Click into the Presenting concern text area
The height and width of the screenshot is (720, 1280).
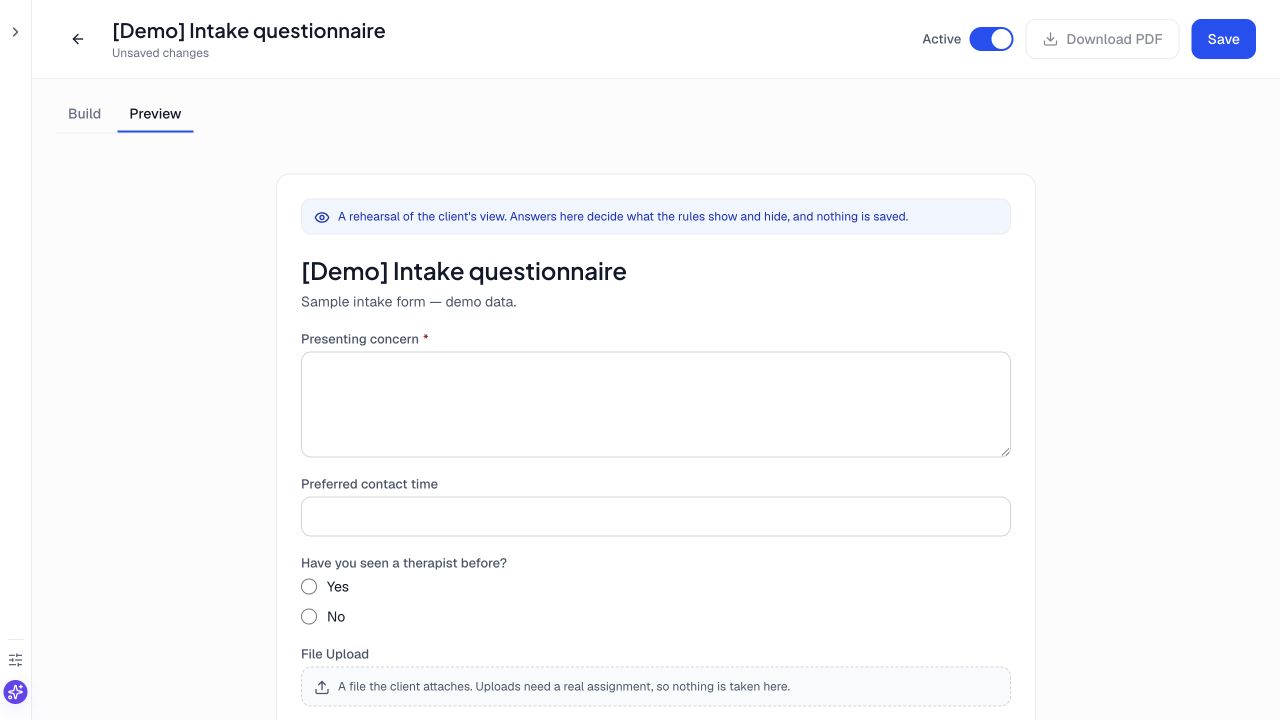(x=656, y=404)
